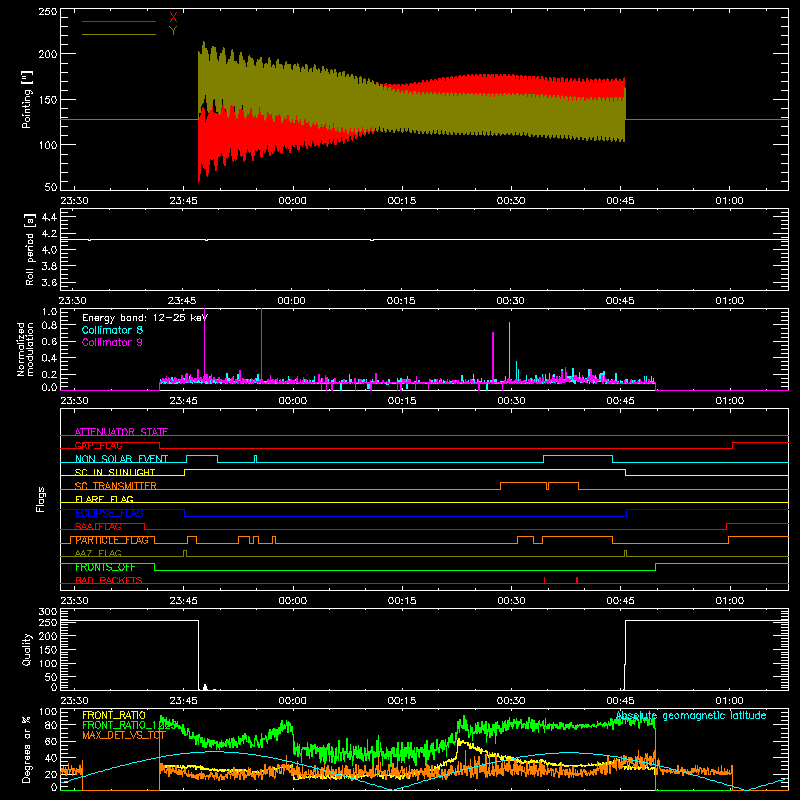Click the "Quality" axis title
This screenshot has width=800, height=800.
(27, 649)
